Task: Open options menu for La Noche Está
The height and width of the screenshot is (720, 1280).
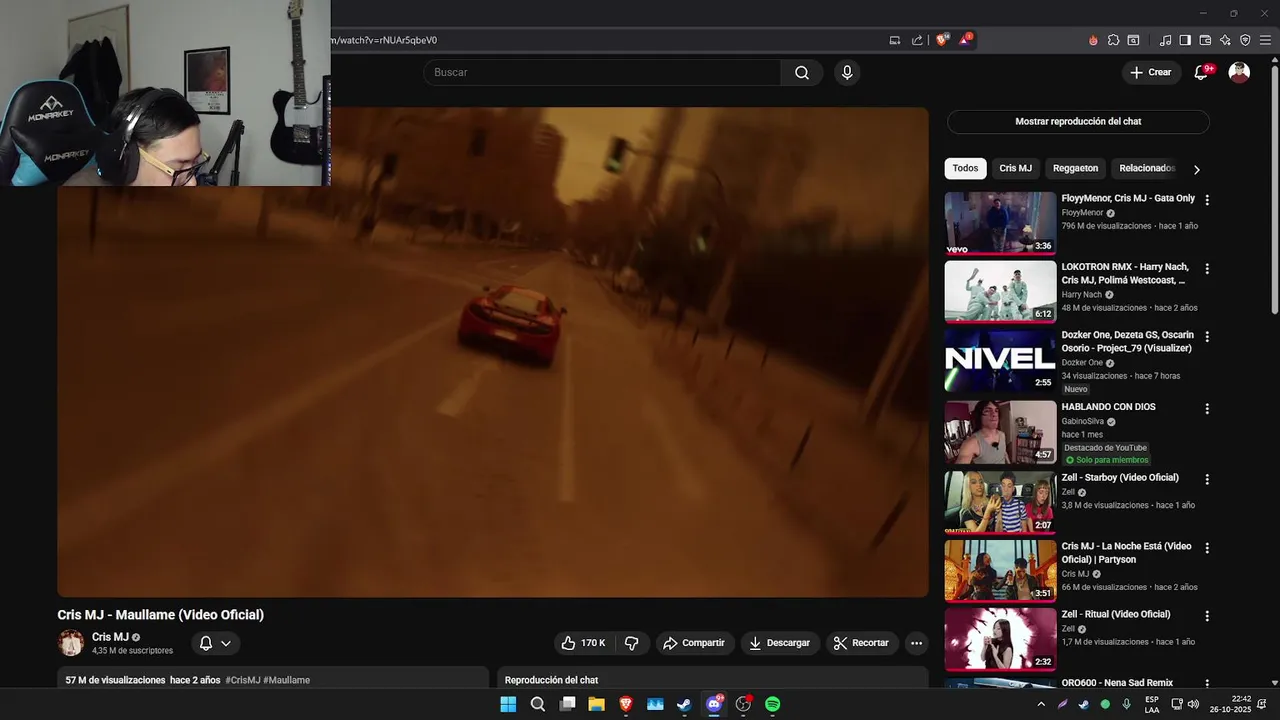Action: coord(1207,548)
